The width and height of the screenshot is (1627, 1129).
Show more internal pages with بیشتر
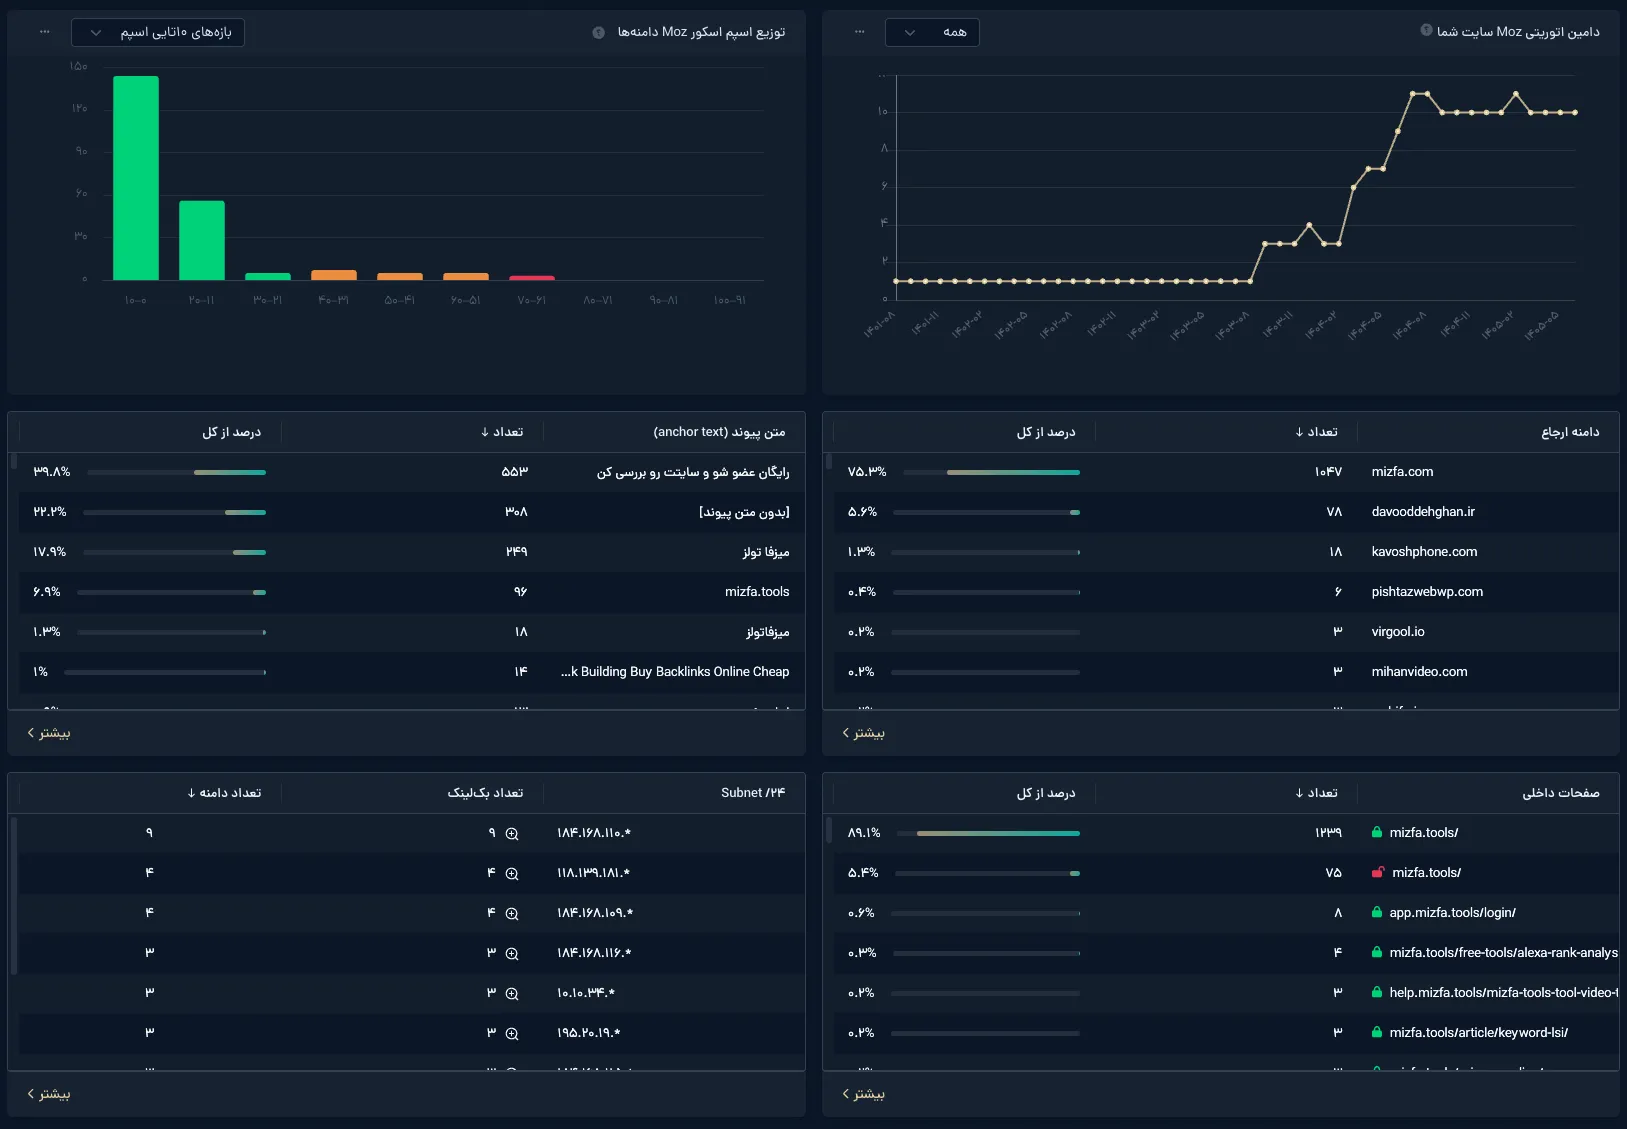863,1094
